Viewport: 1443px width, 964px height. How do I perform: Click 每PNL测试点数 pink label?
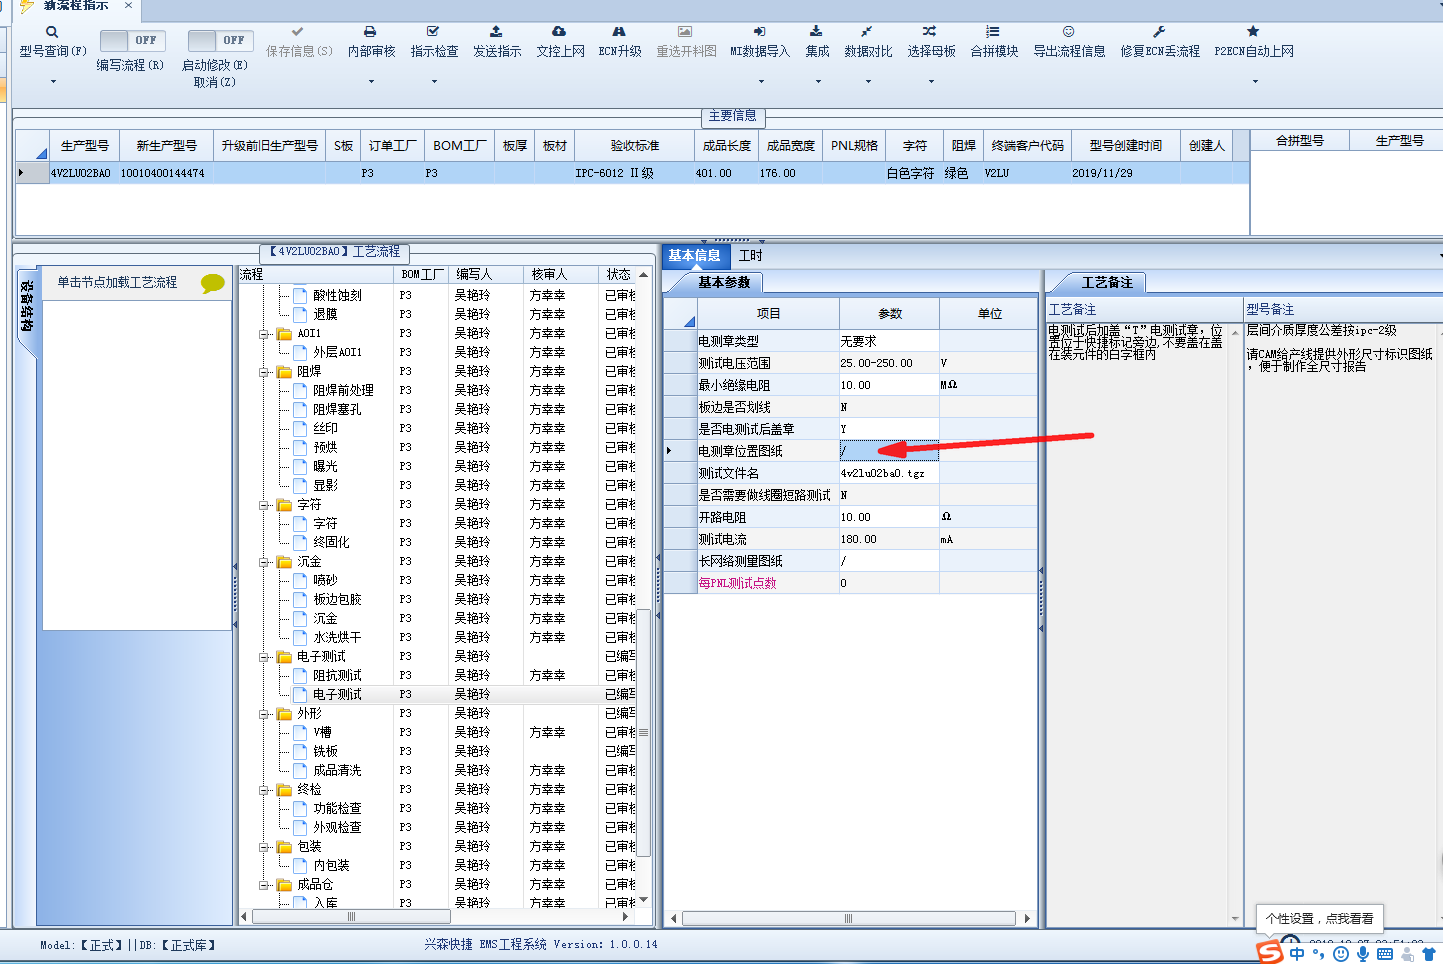tap(737, 583)
